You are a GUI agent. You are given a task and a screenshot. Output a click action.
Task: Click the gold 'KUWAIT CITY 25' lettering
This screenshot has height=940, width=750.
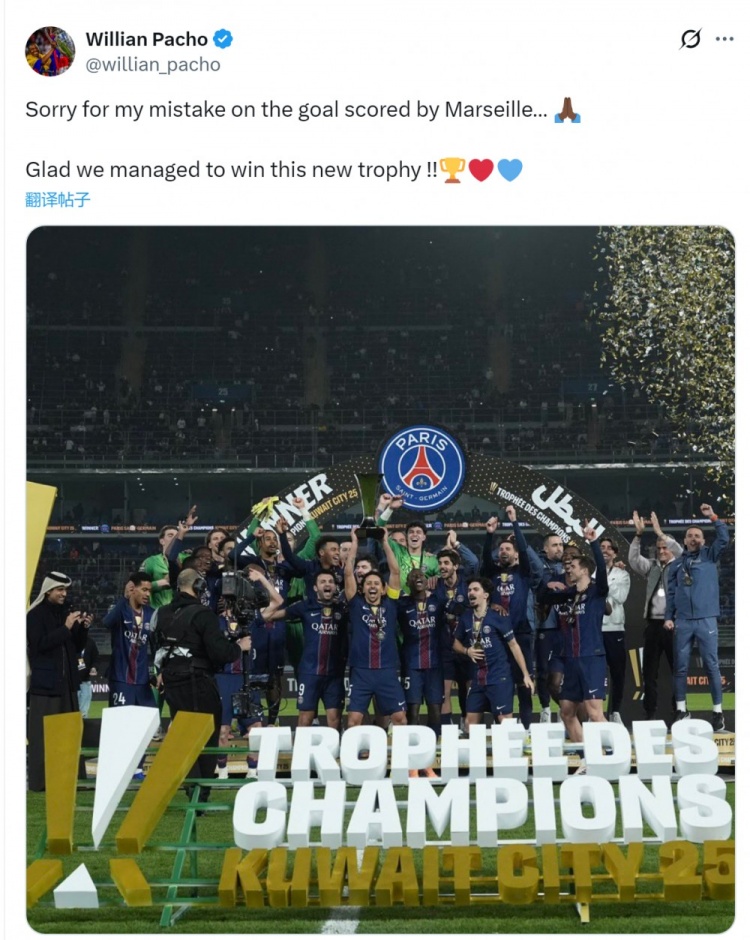[x=477, y=875]
